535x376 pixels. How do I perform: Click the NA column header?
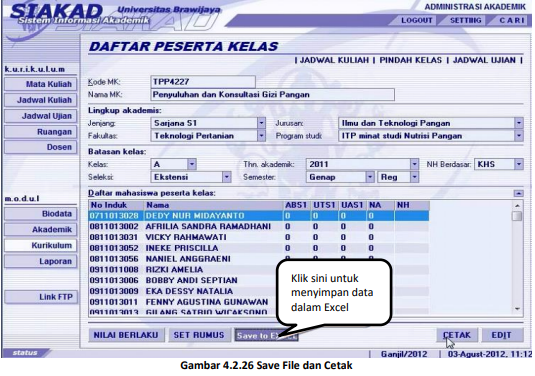tap(380, 205)
